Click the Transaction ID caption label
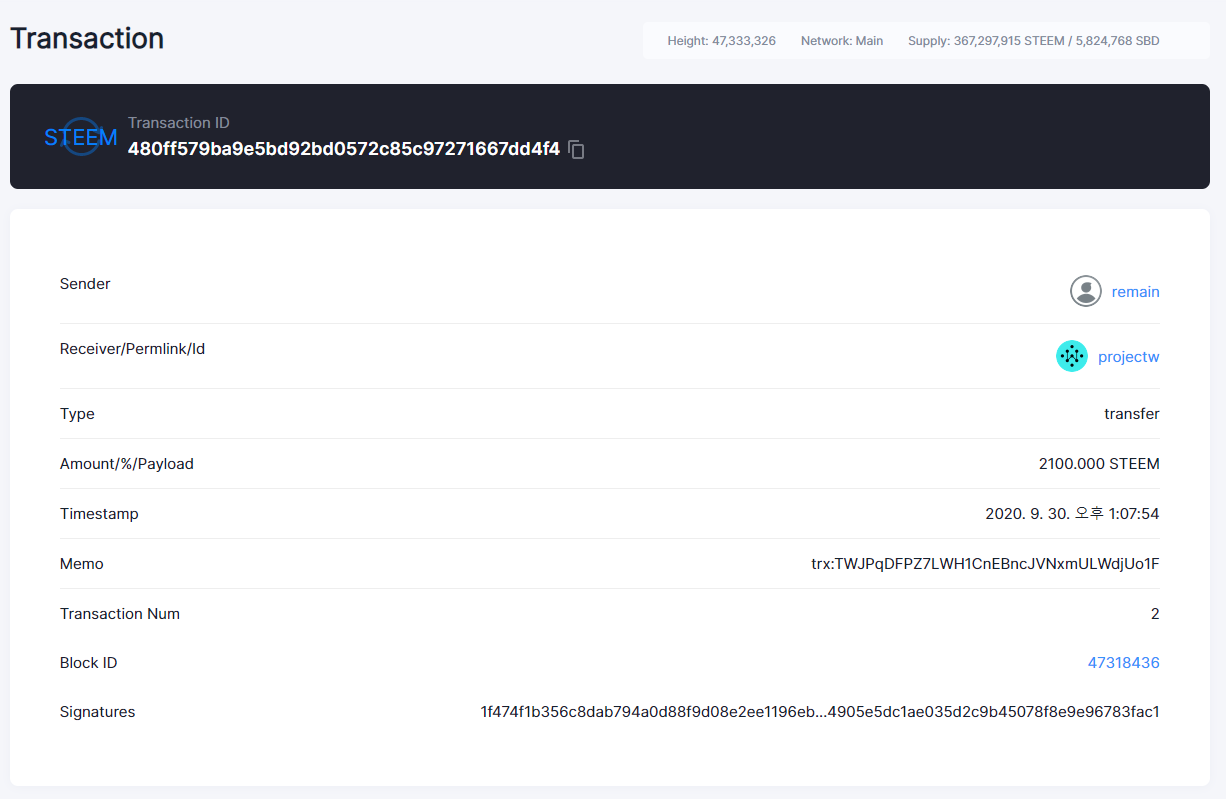Screen dimensions: 1226x799 [179, 123]
